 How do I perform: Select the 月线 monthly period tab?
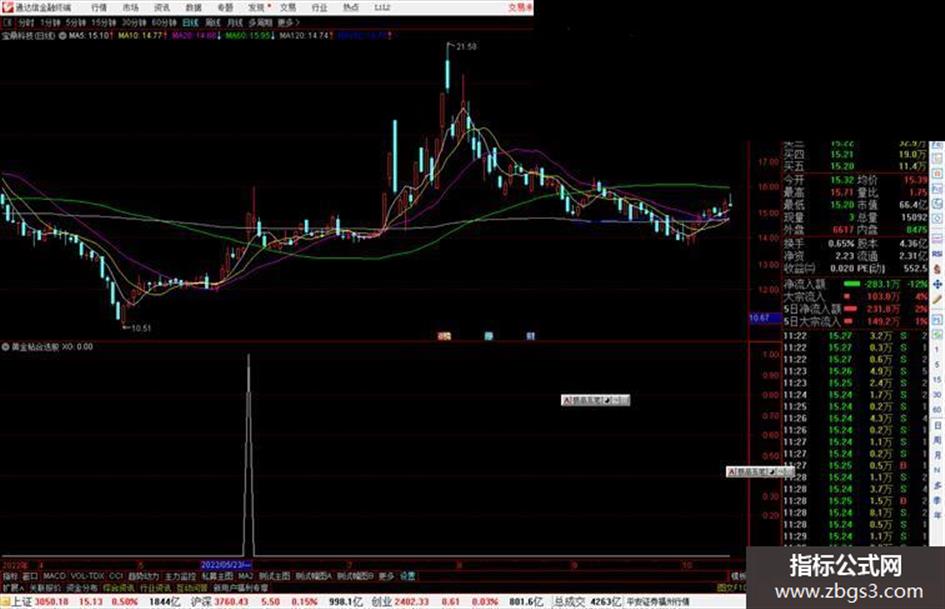click(234, 22)
